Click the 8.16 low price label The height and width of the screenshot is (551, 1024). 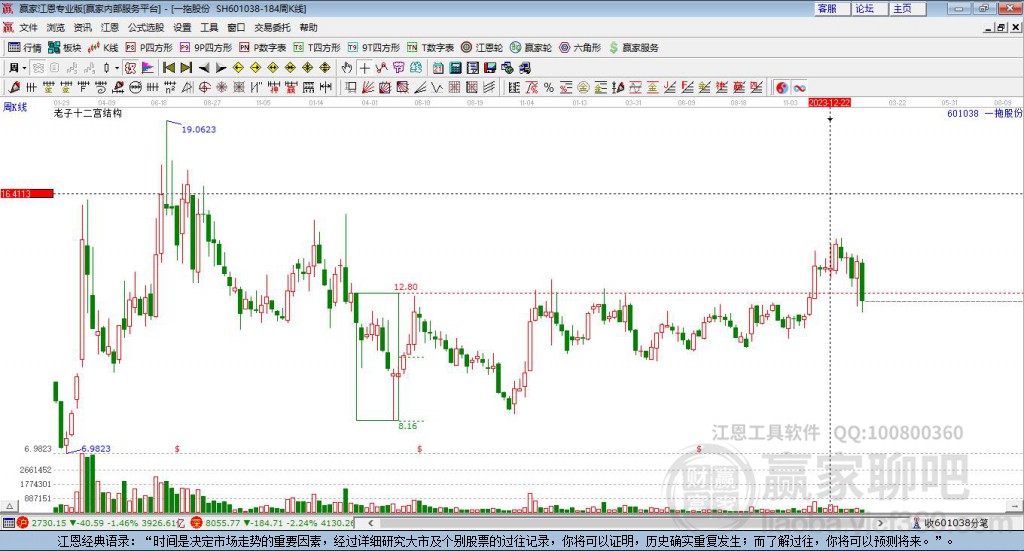[408, 426]
